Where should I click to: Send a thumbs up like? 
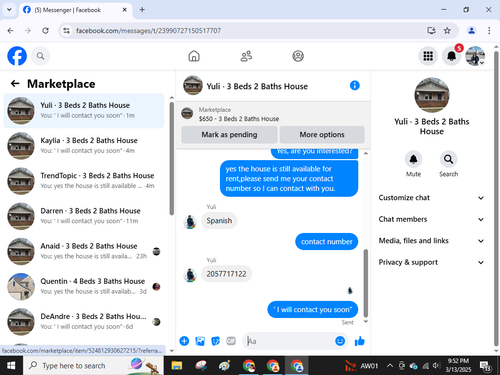[360, 341]
